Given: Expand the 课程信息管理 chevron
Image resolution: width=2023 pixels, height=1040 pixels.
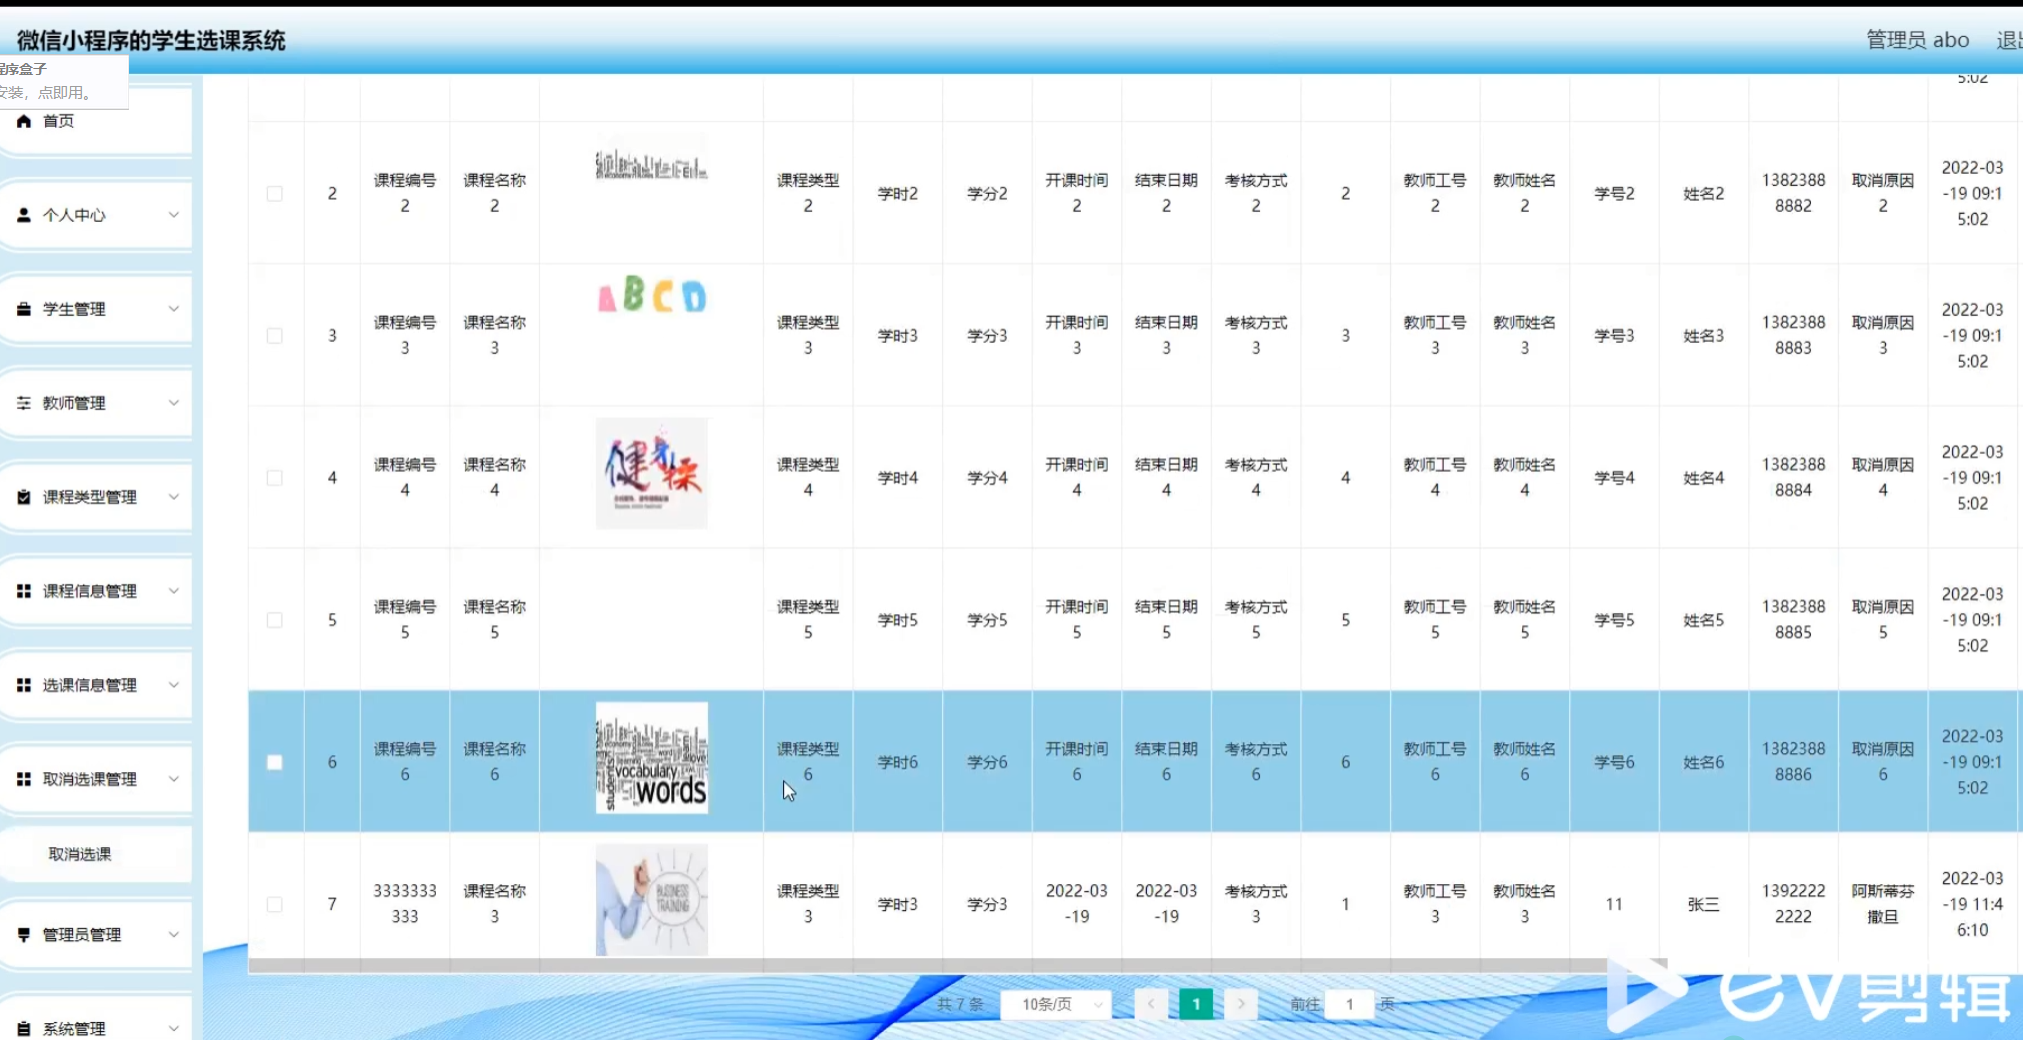Looking at the screenshot, I should pos(173,591).
